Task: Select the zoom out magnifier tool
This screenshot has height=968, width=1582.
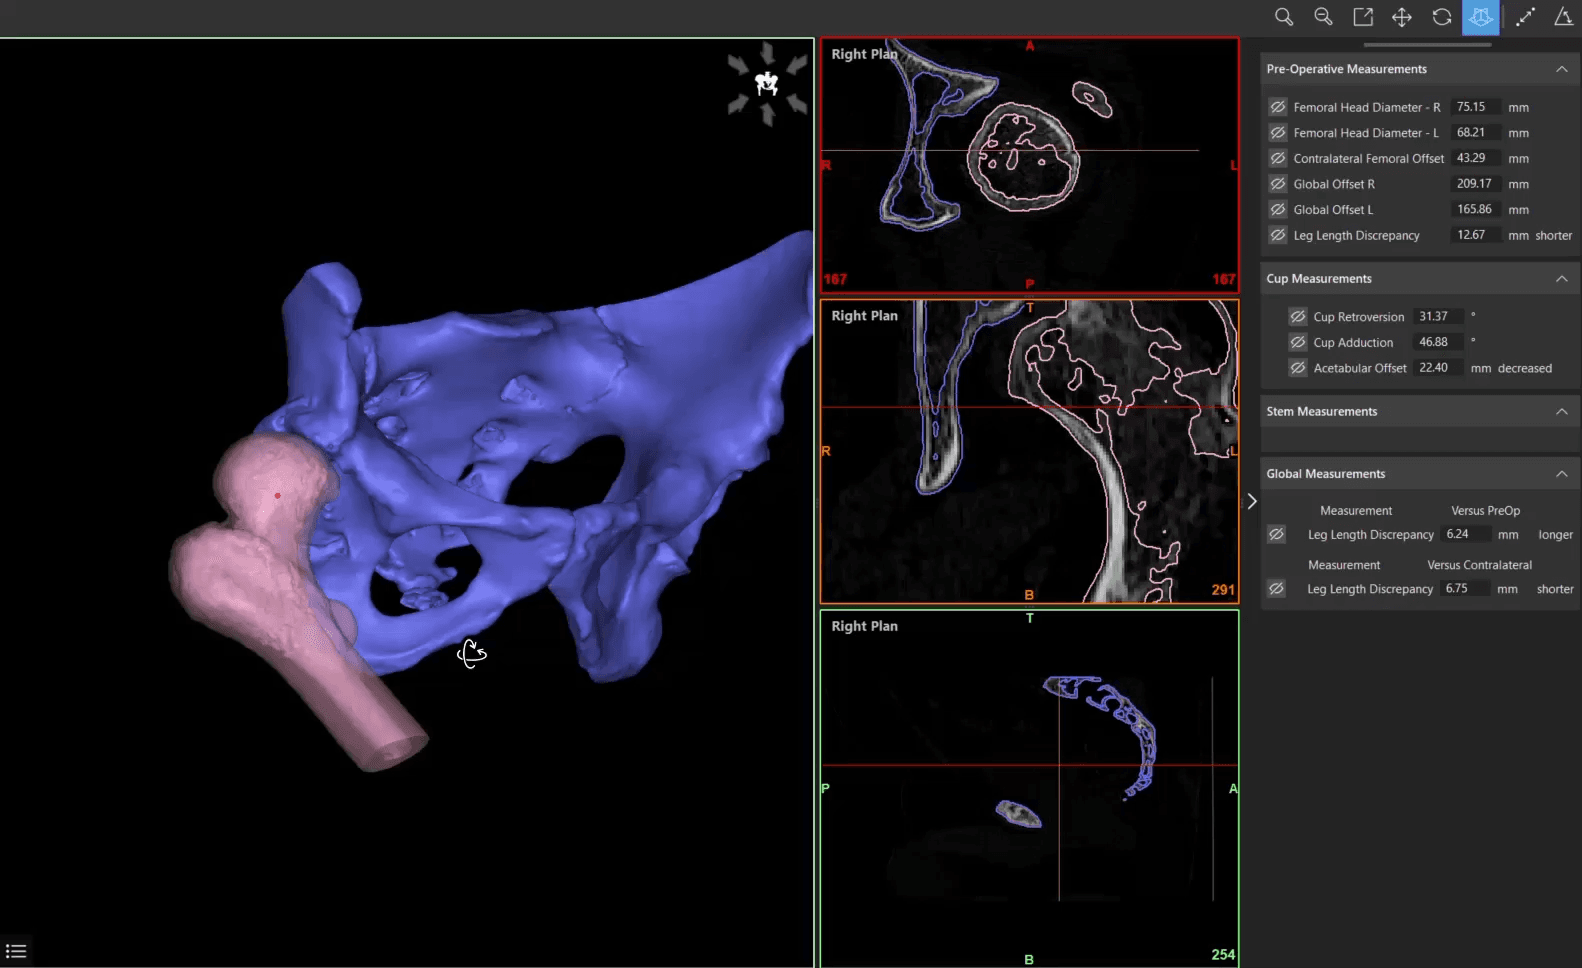Action: (1323, 17)
